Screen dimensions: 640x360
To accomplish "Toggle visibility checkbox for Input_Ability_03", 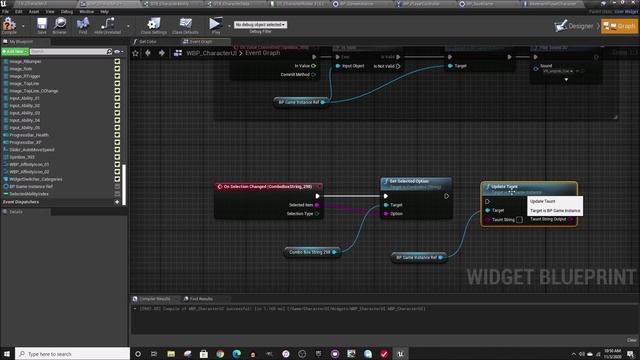I will [x=117, y=113].
